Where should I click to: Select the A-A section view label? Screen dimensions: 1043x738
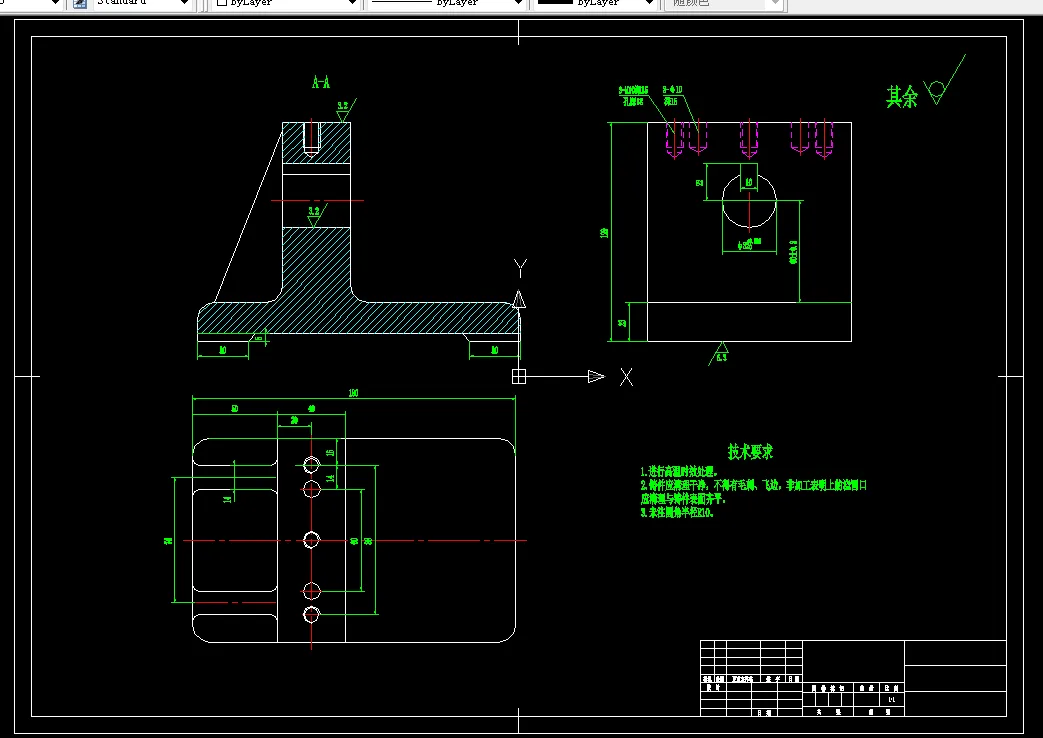pyautogui.click(x=321, y=83)
